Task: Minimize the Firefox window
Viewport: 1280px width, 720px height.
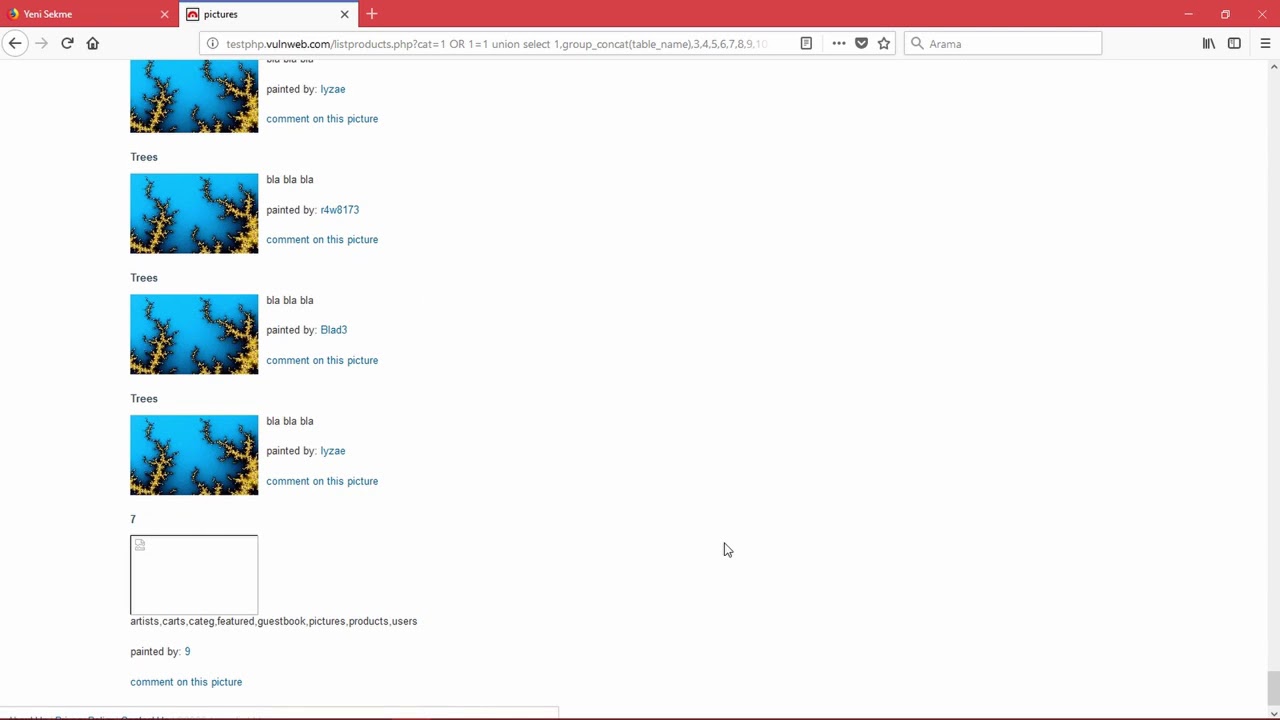Action: 1188,14
